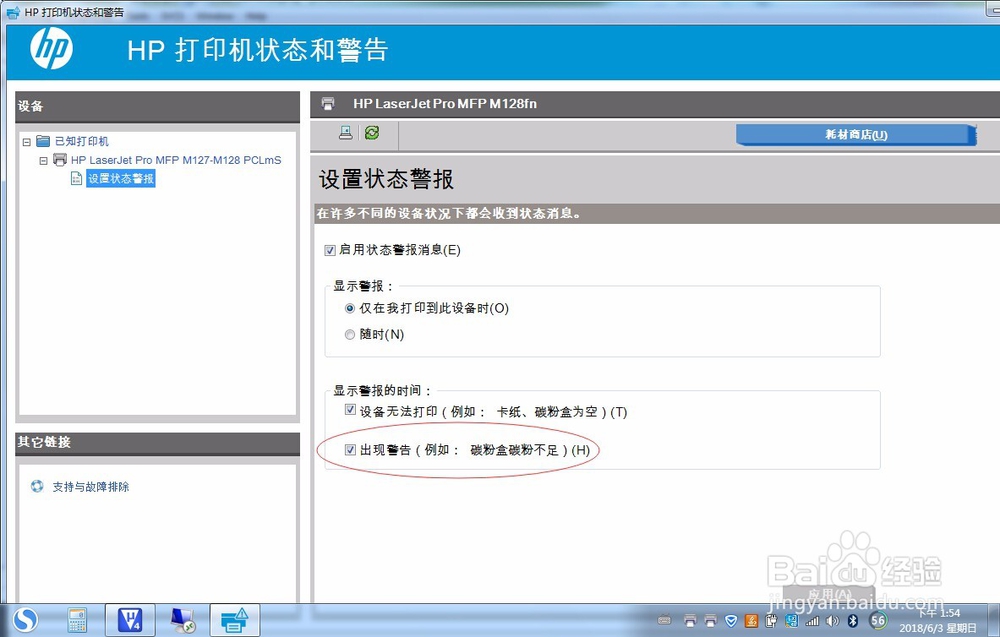The height and width of the screenshot is (637, 1000).
Task: Toggle the 出现警告 (H) checkbox
Action: click(350, 450)
